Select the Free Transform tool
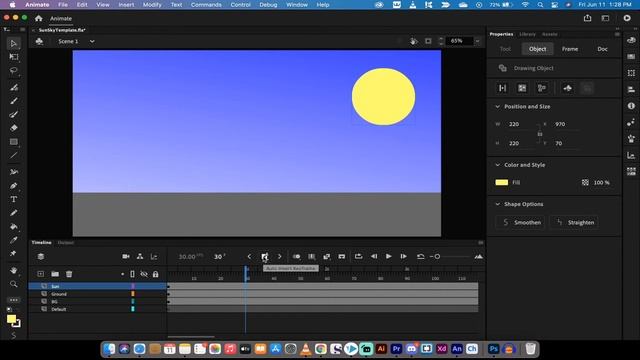The width and height of the screenshot is (640, 360). click(13, 57)
